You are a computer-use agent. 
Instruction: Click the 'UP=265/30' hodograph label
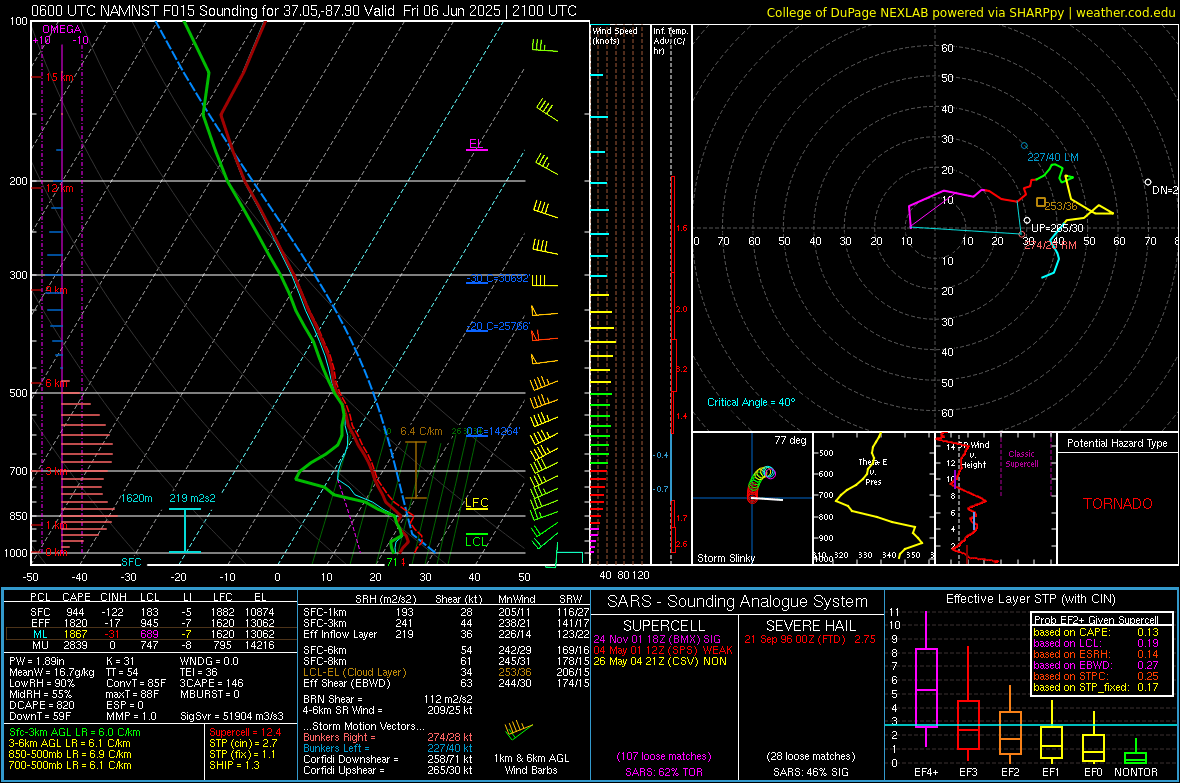point(1057,228)
